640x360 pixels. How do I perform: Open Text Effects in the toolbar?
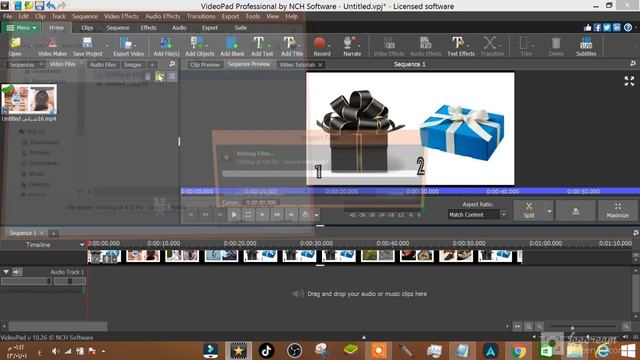pos(461,46)
